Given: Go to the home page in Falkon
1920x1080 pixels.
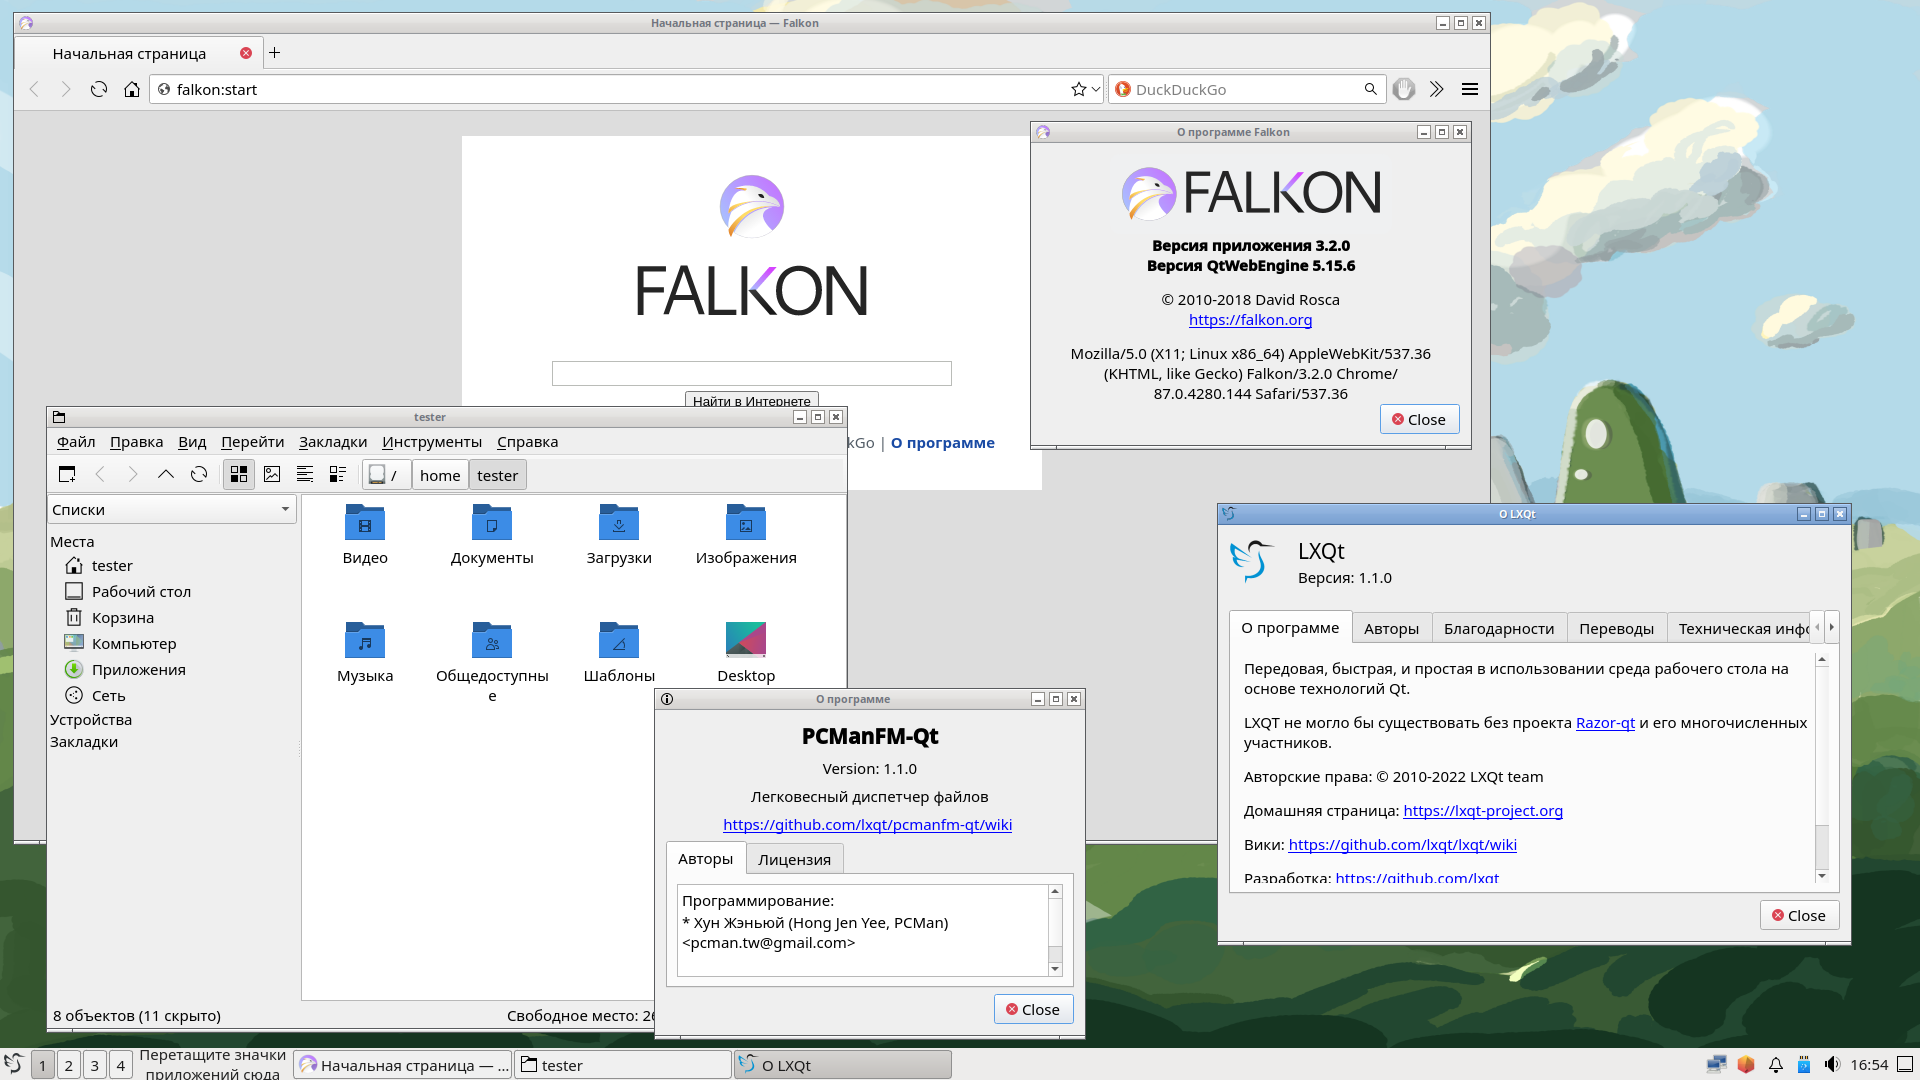Looking at the screenshot, I should pos(131,89).
